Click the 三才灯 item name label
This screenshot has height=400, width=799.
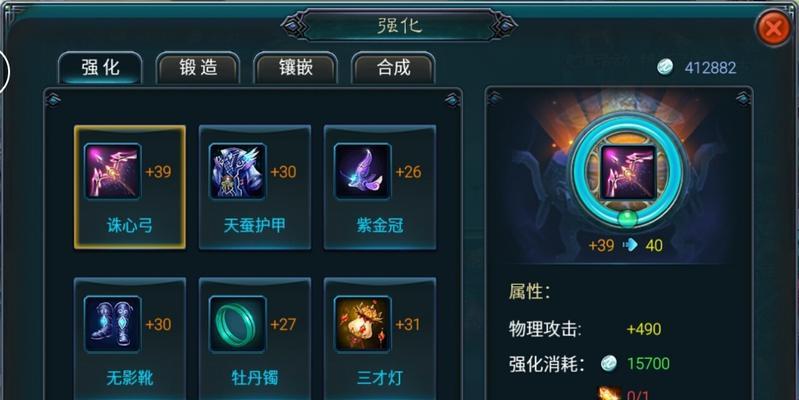[380, 378]
